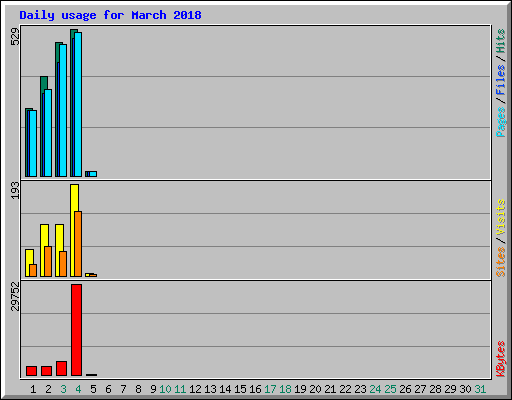This screenshot has height=400, width=512.
Task: Click the Files legend label
Action: (500, 80)
